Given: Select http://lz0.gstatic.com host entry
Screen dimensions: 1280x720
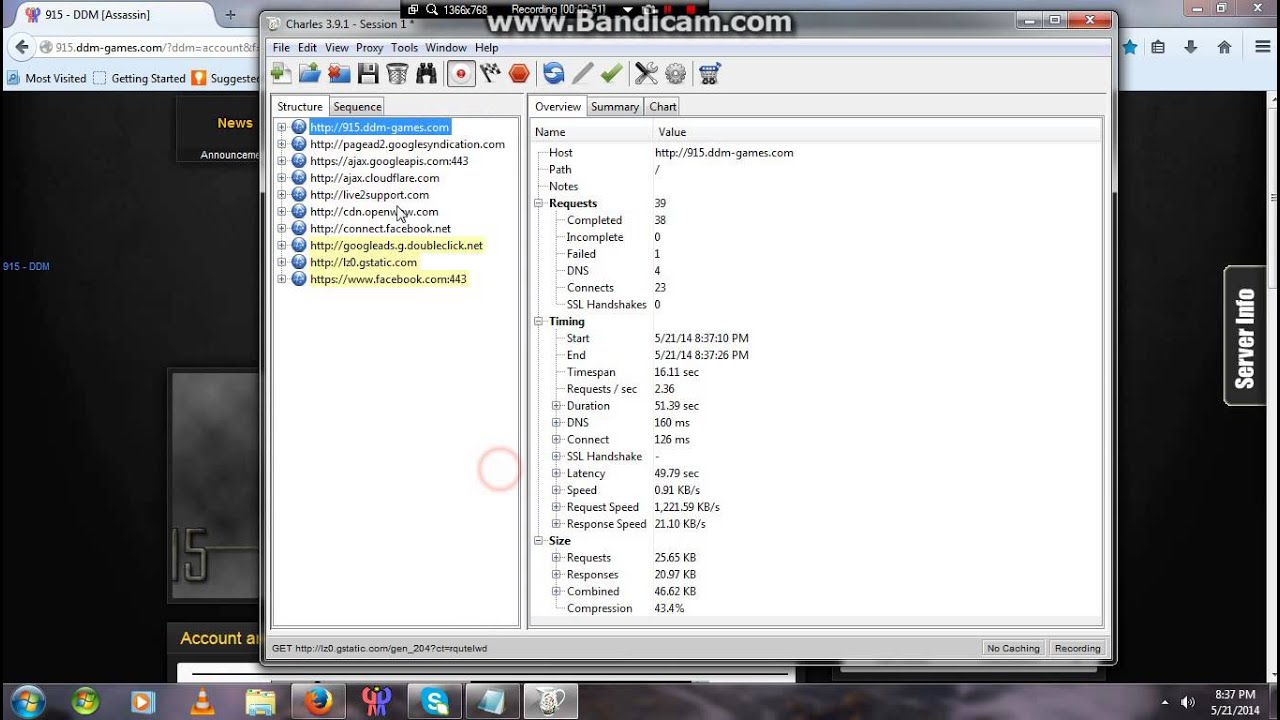Looking at the screenshot, I should click(x=363, y=262).
